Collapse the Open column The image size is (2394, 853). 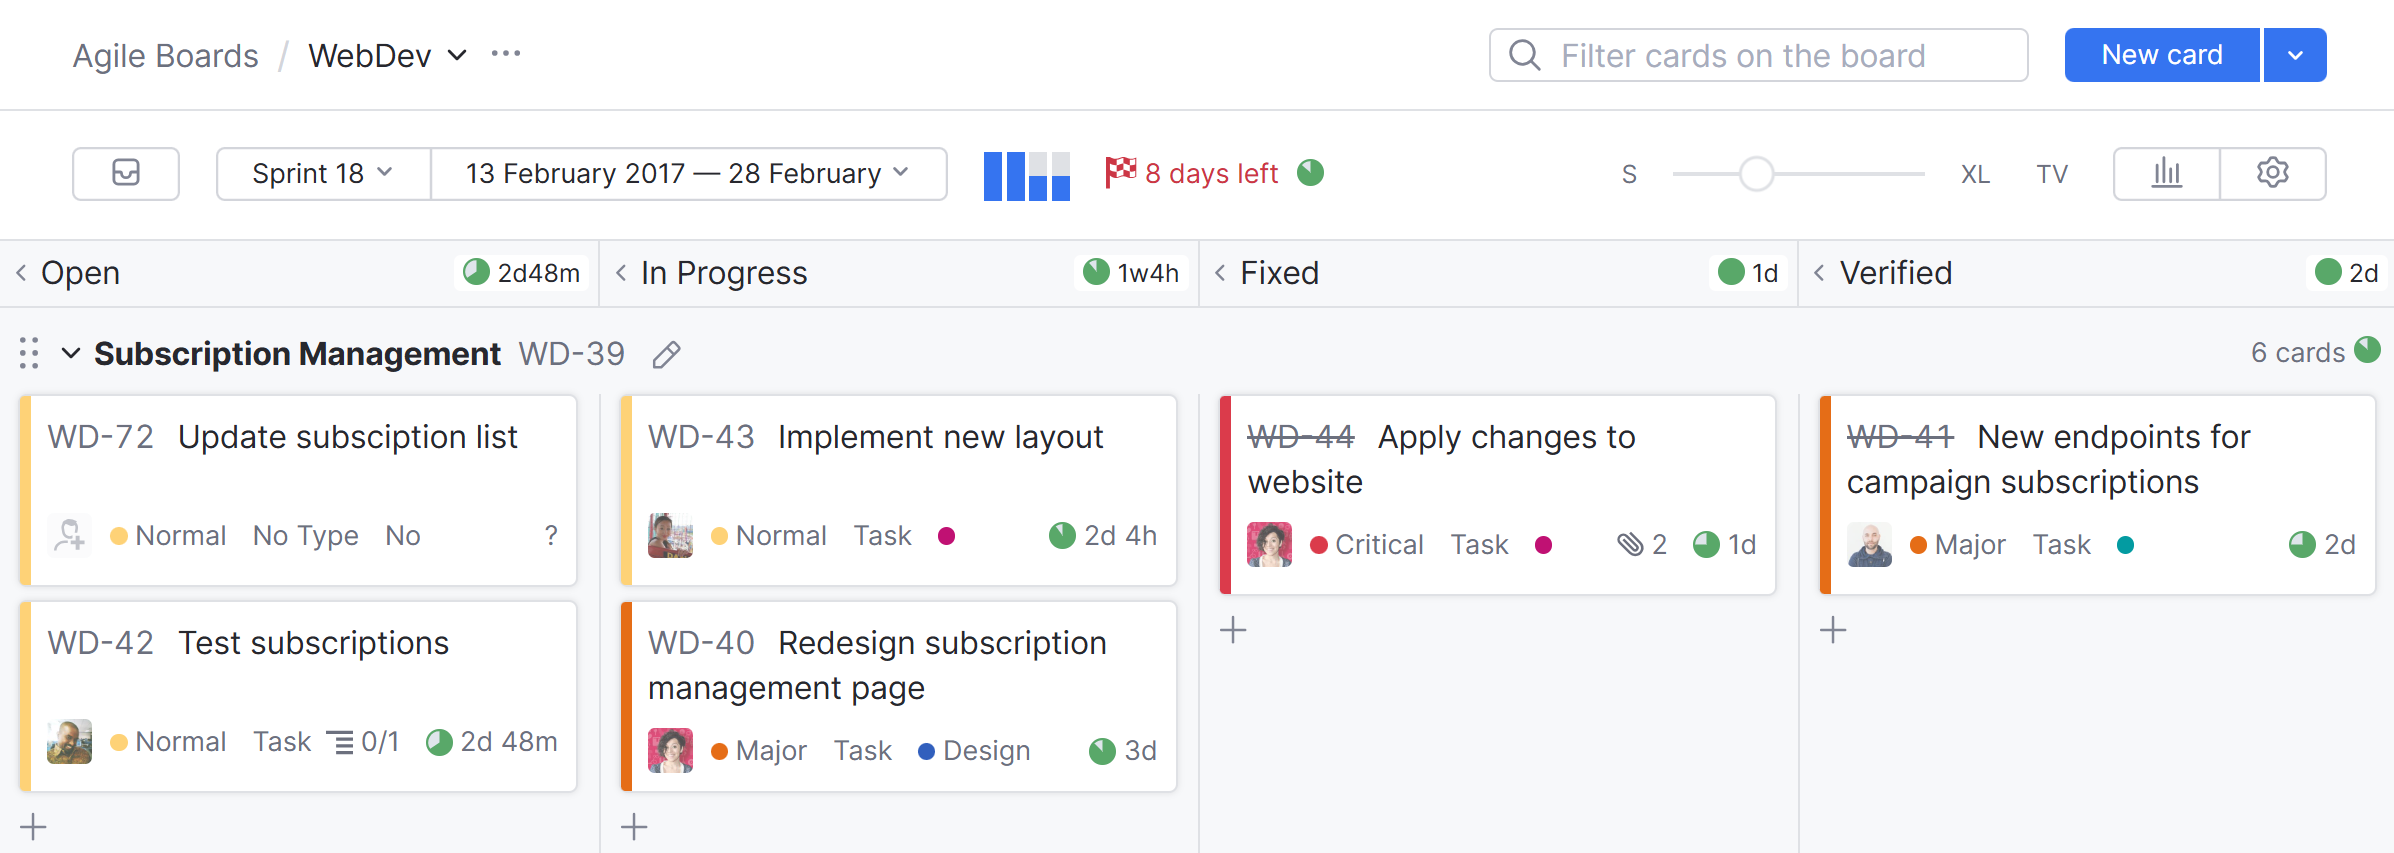(x=21, y=273)
